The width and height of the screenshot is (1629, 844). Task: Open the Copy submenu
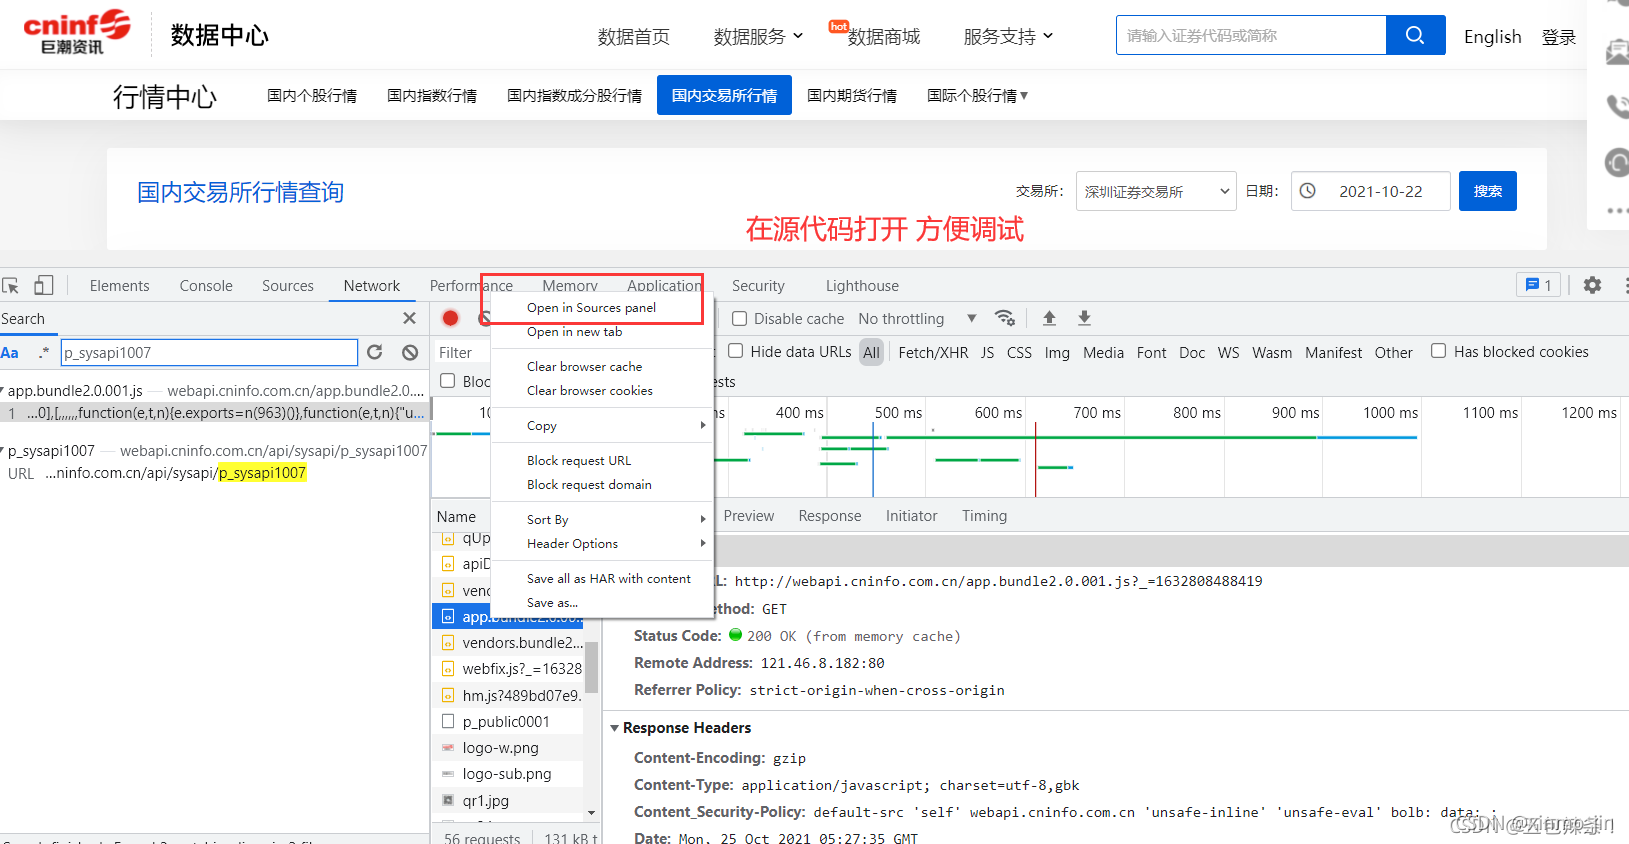click(x=602, y=425)
